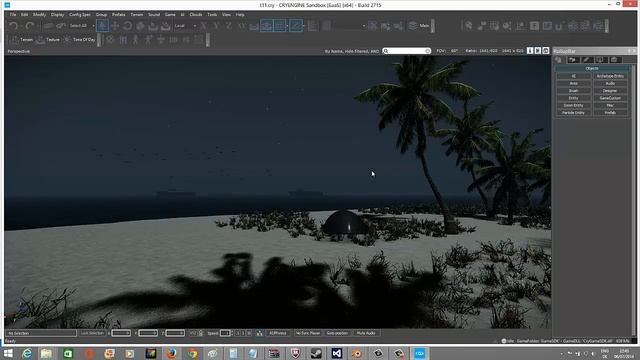
Task: Click the Brush object button
Action: 573,91
